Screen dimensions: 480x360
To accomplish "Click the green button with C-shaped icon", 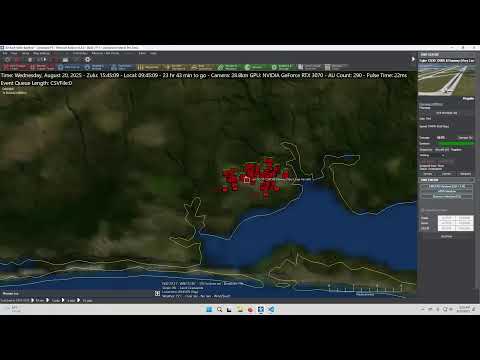I will click(257, 67).
